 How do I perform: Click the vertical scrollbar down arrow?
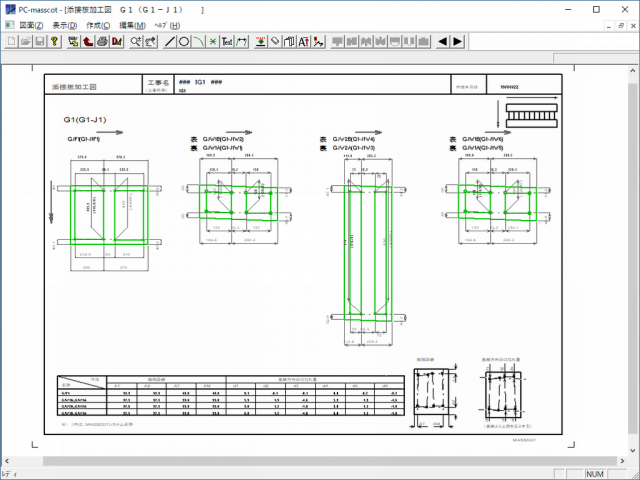(633, 449)
